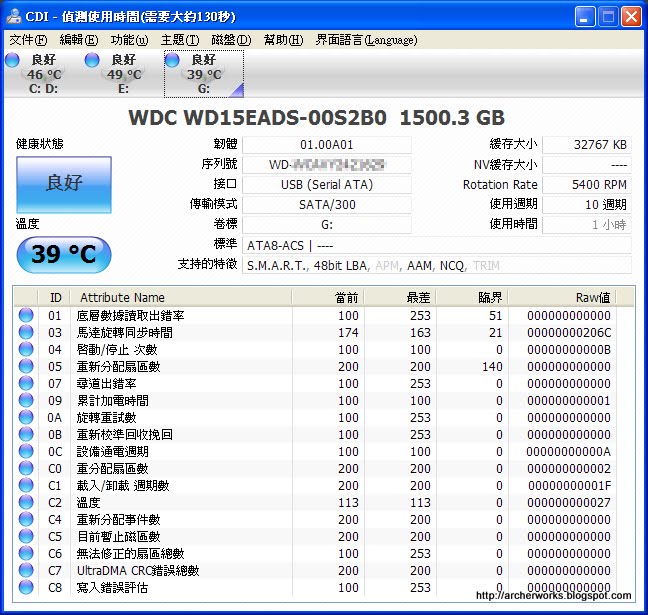
Task: Click the serial number field
Action: (x=326, y=165)
